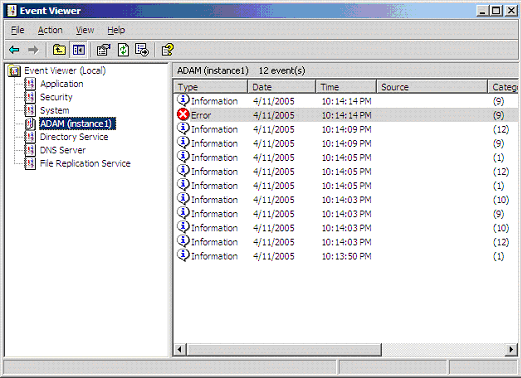Minimize the Event Viewer window
Viewport: 521px width, 378px height.
[482, 11]
